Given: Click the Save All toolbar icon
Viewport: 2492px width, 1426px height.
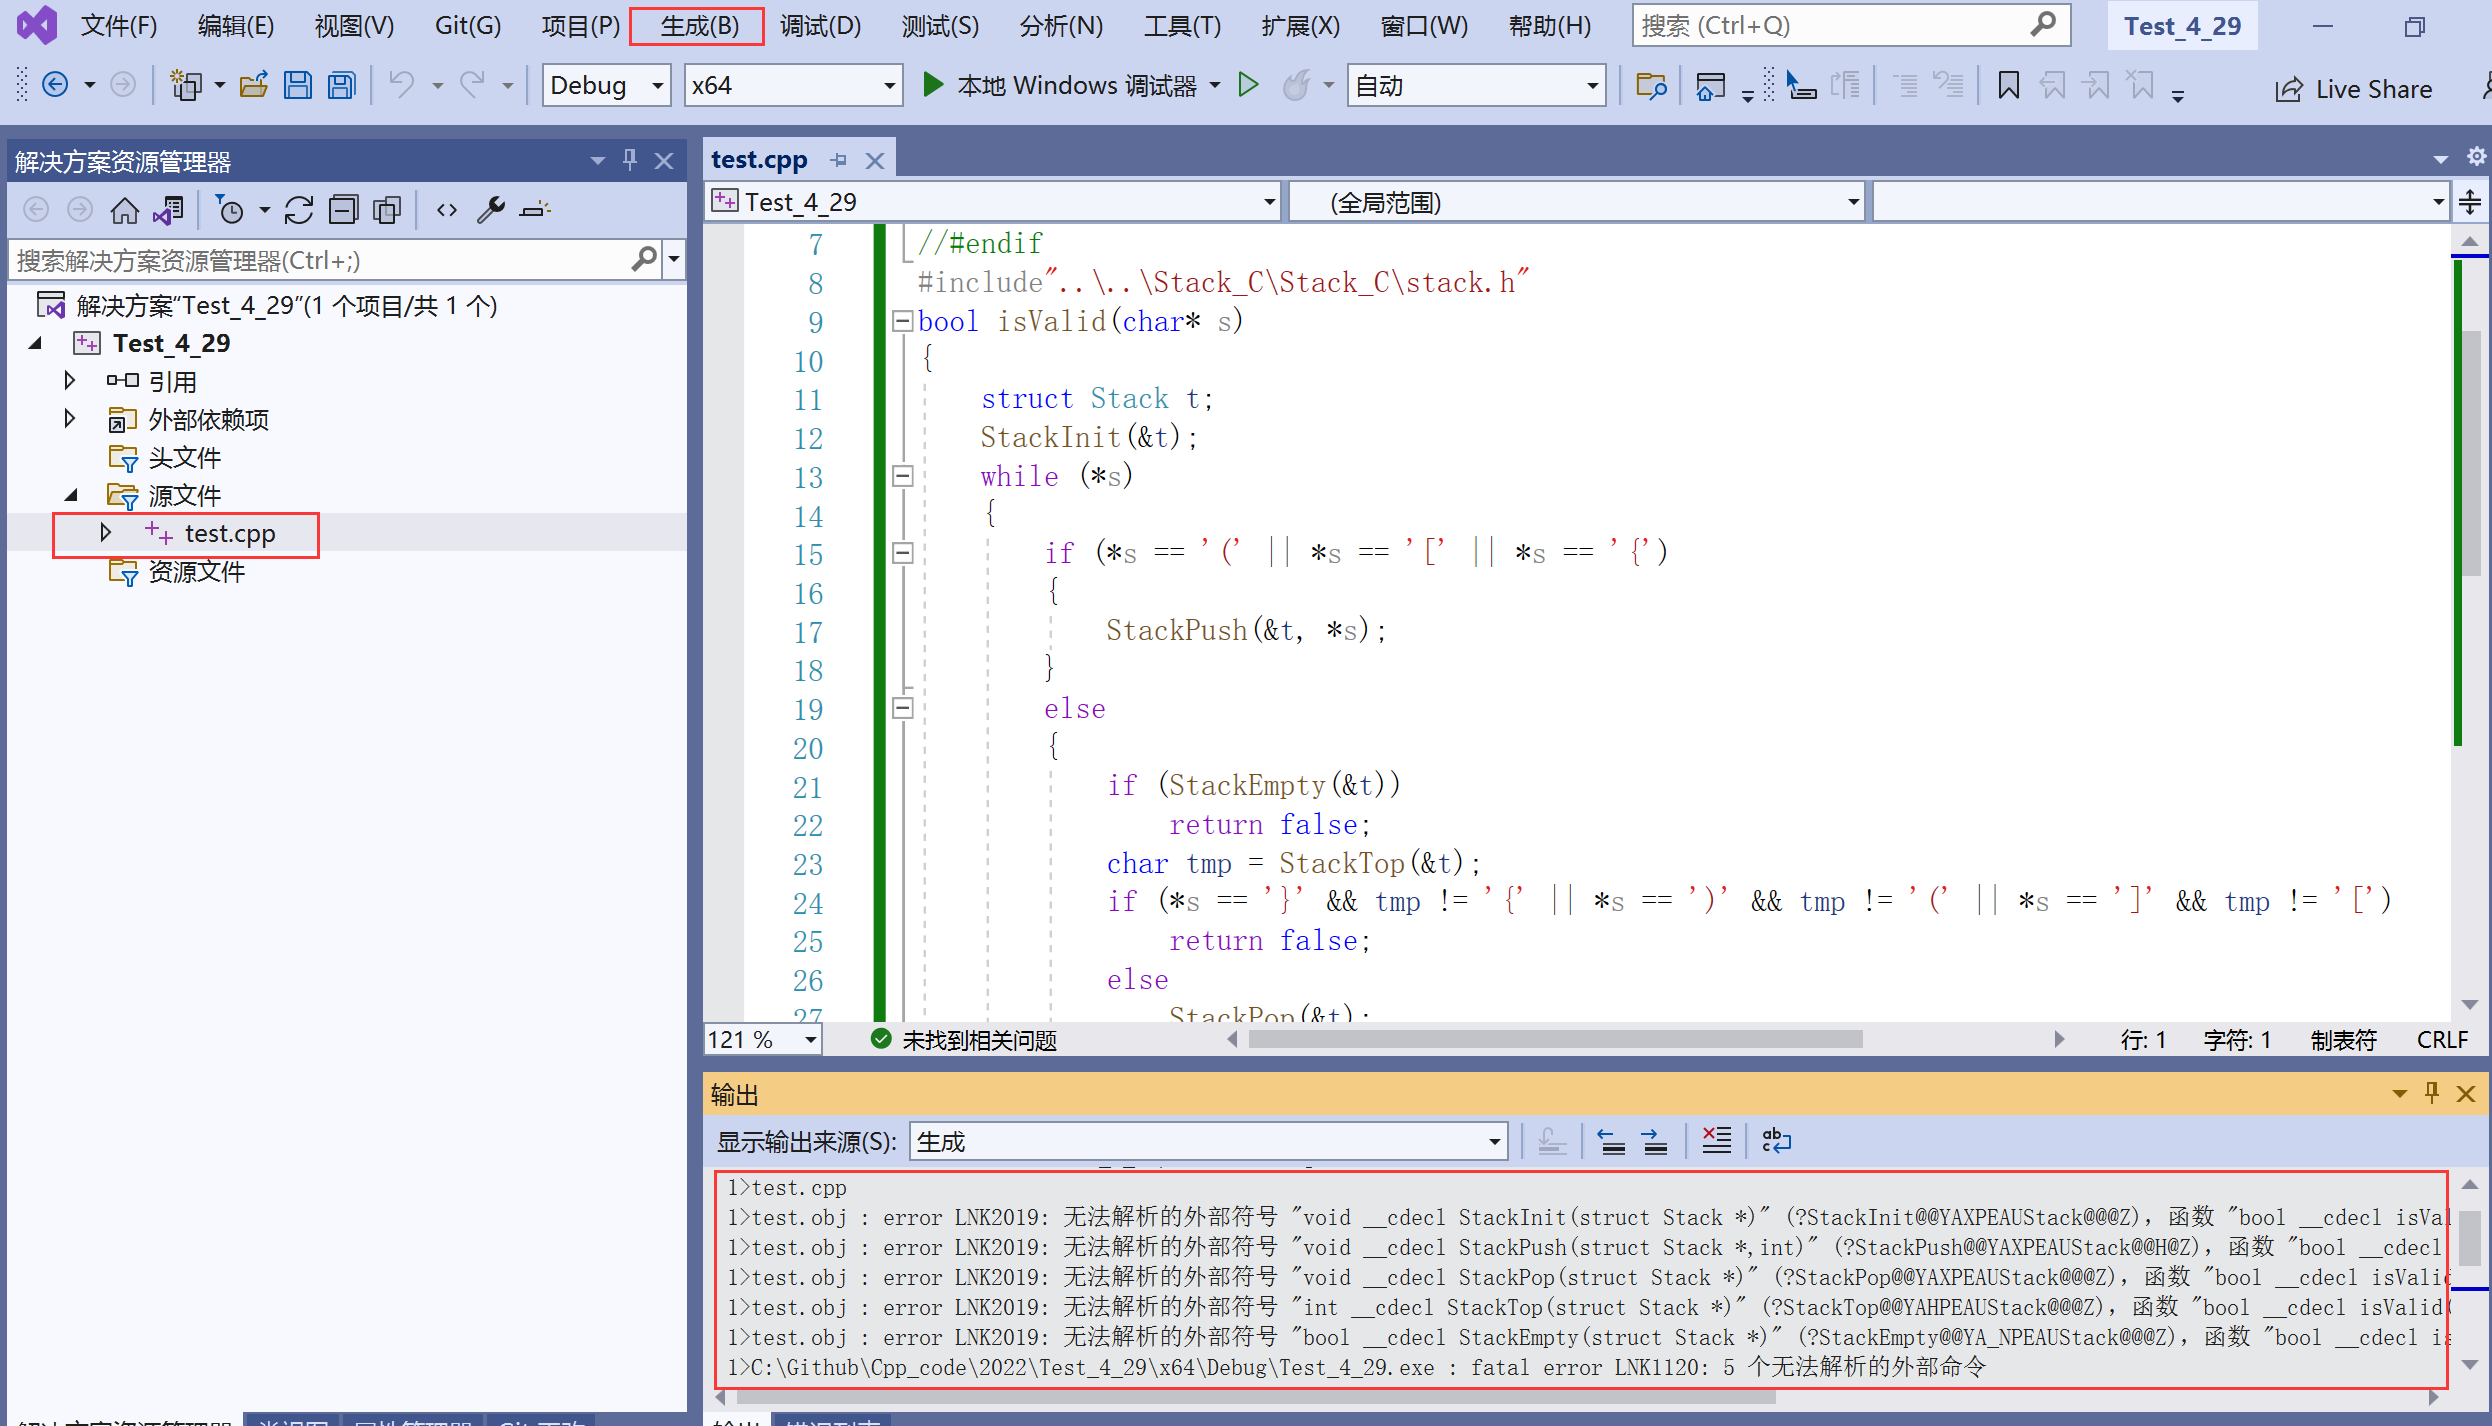Looking at the screenshot, I should point(342,86).
